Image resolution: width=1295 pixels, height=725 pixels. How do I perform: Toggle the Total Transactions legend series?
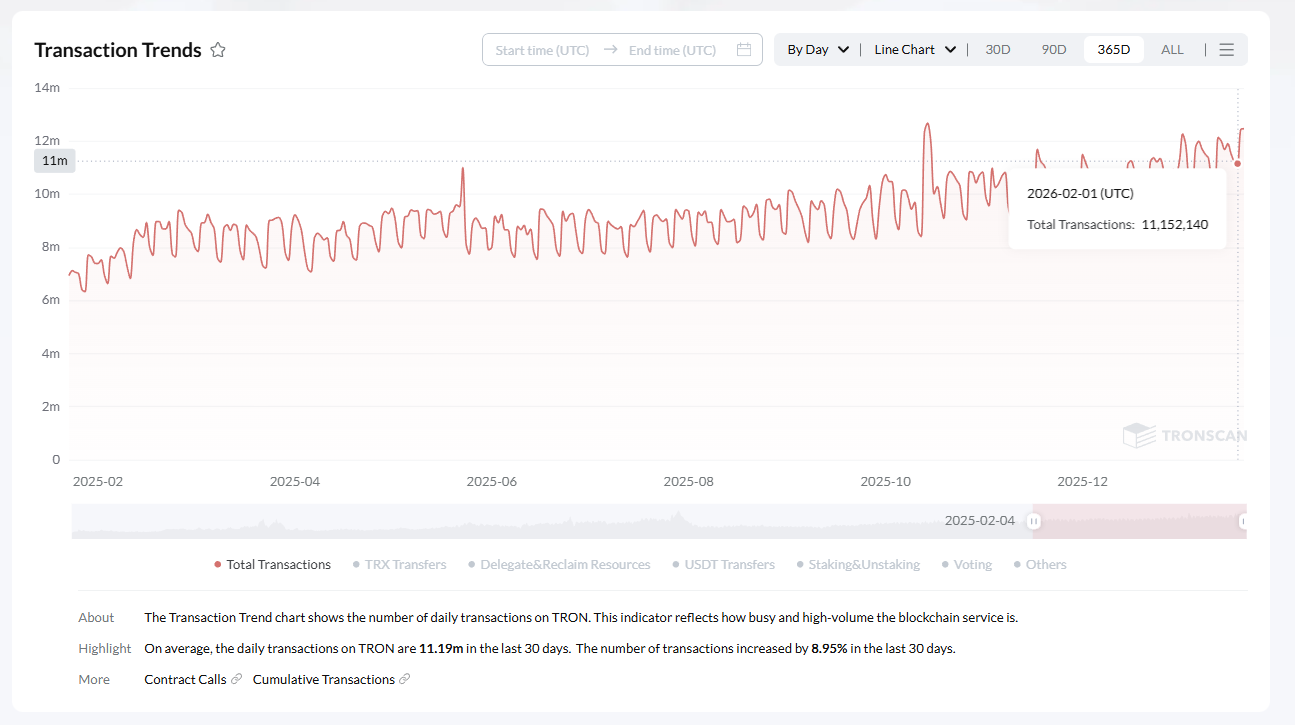[x=272, y=565]
